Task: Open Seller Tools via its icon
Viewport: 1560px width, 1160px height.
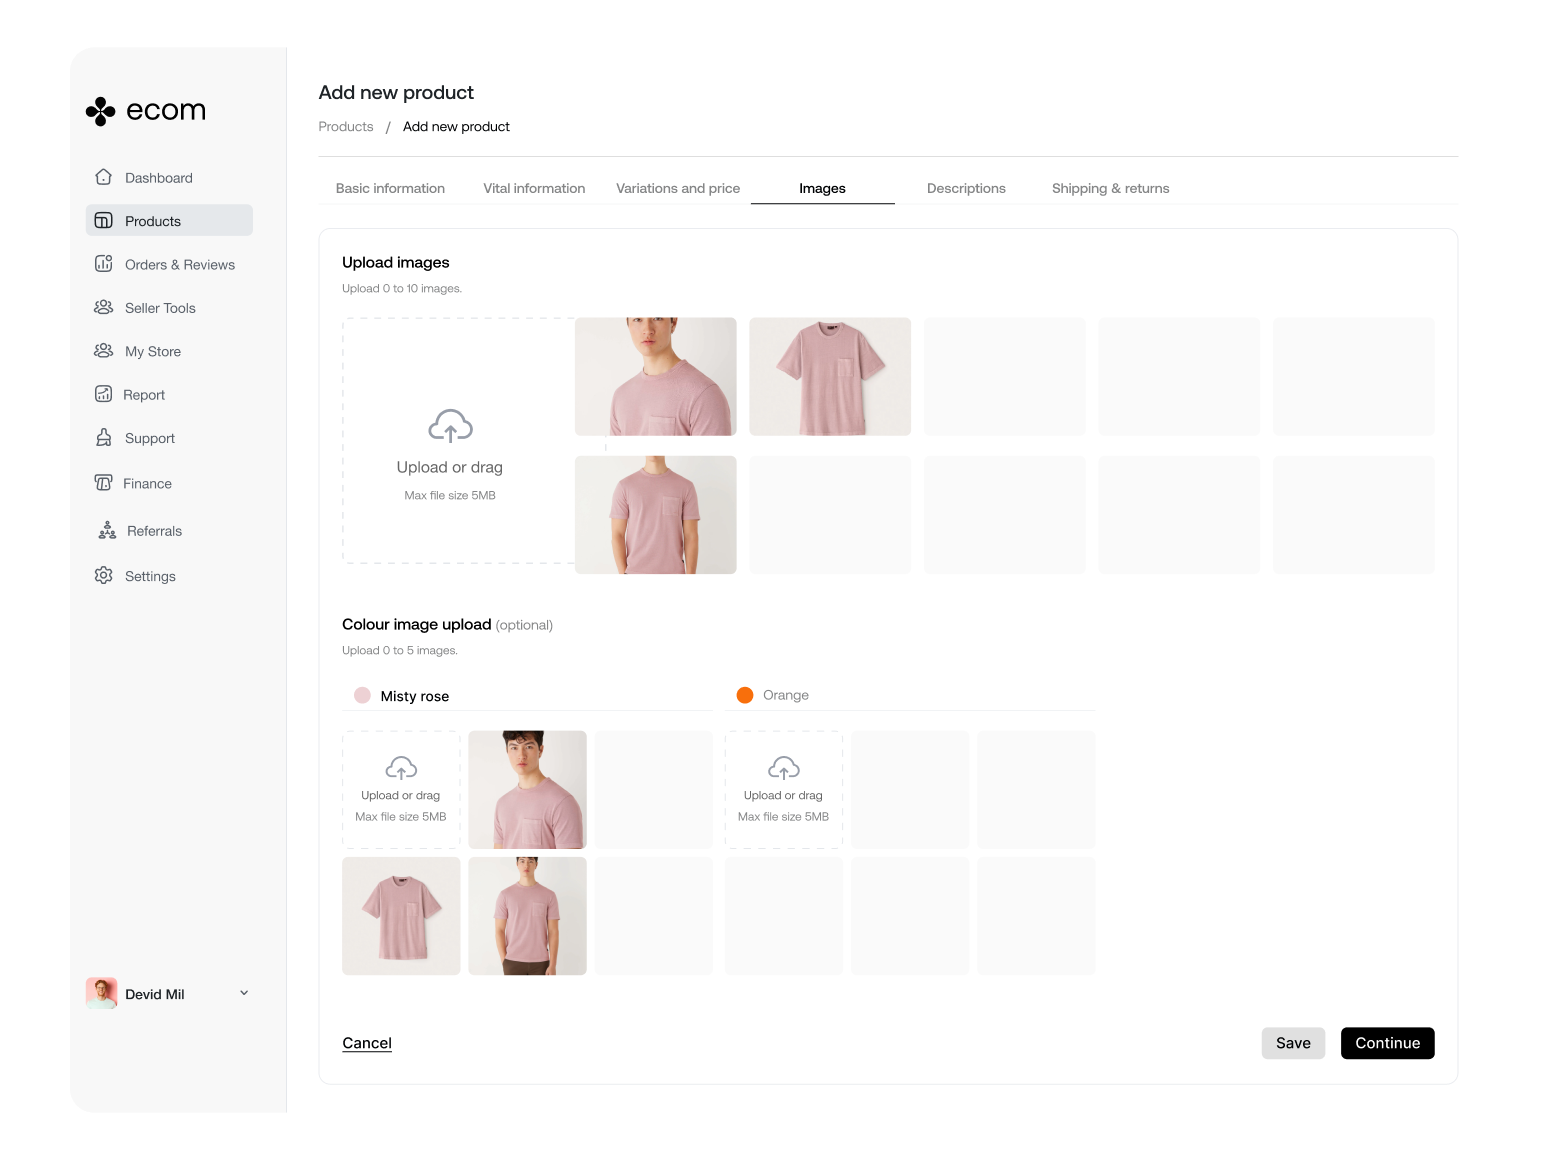Action: [103, 307]
